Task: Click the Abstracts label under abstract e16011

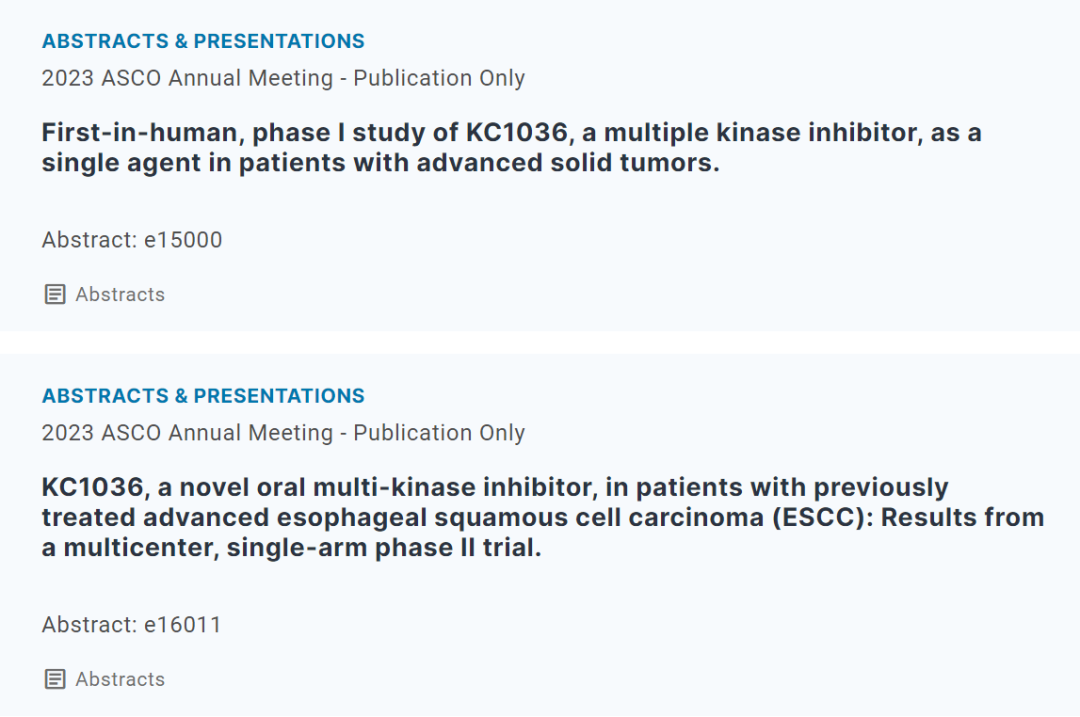Action: coord(120,679)
